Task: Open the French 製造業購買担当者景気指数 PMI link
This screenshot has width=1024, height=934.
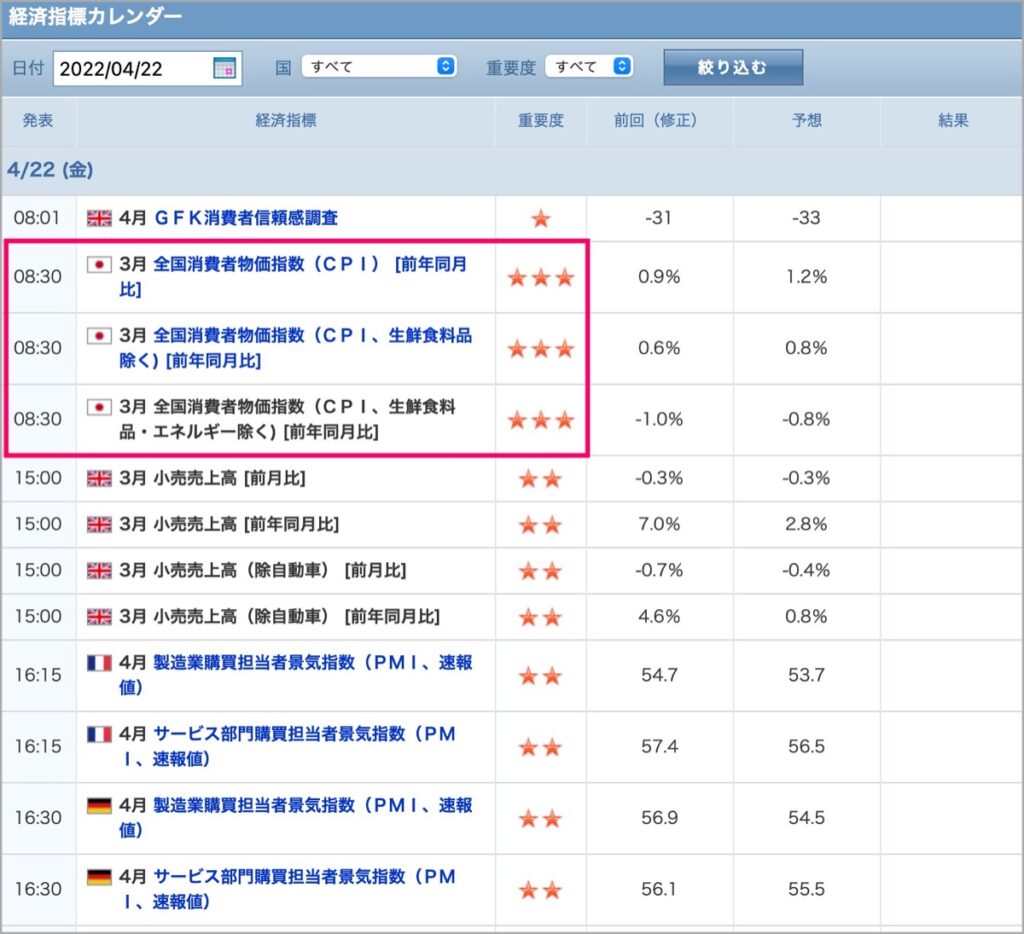Action: click(295, 675)
